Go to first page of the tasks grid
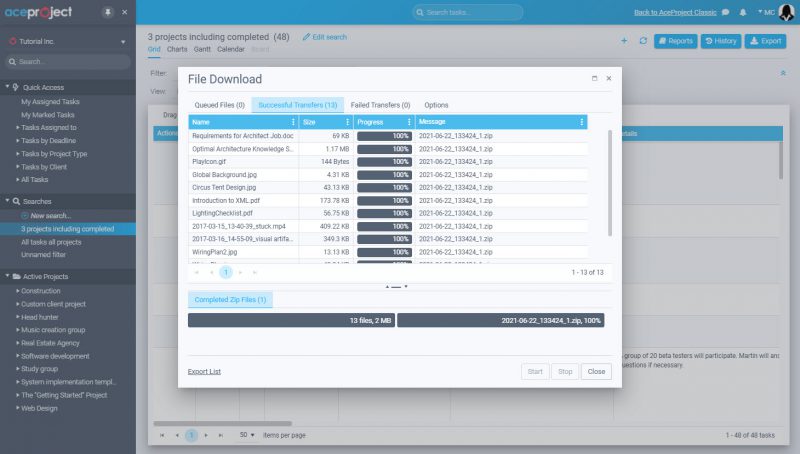This screenshot has height=454, width=800. 162,435
